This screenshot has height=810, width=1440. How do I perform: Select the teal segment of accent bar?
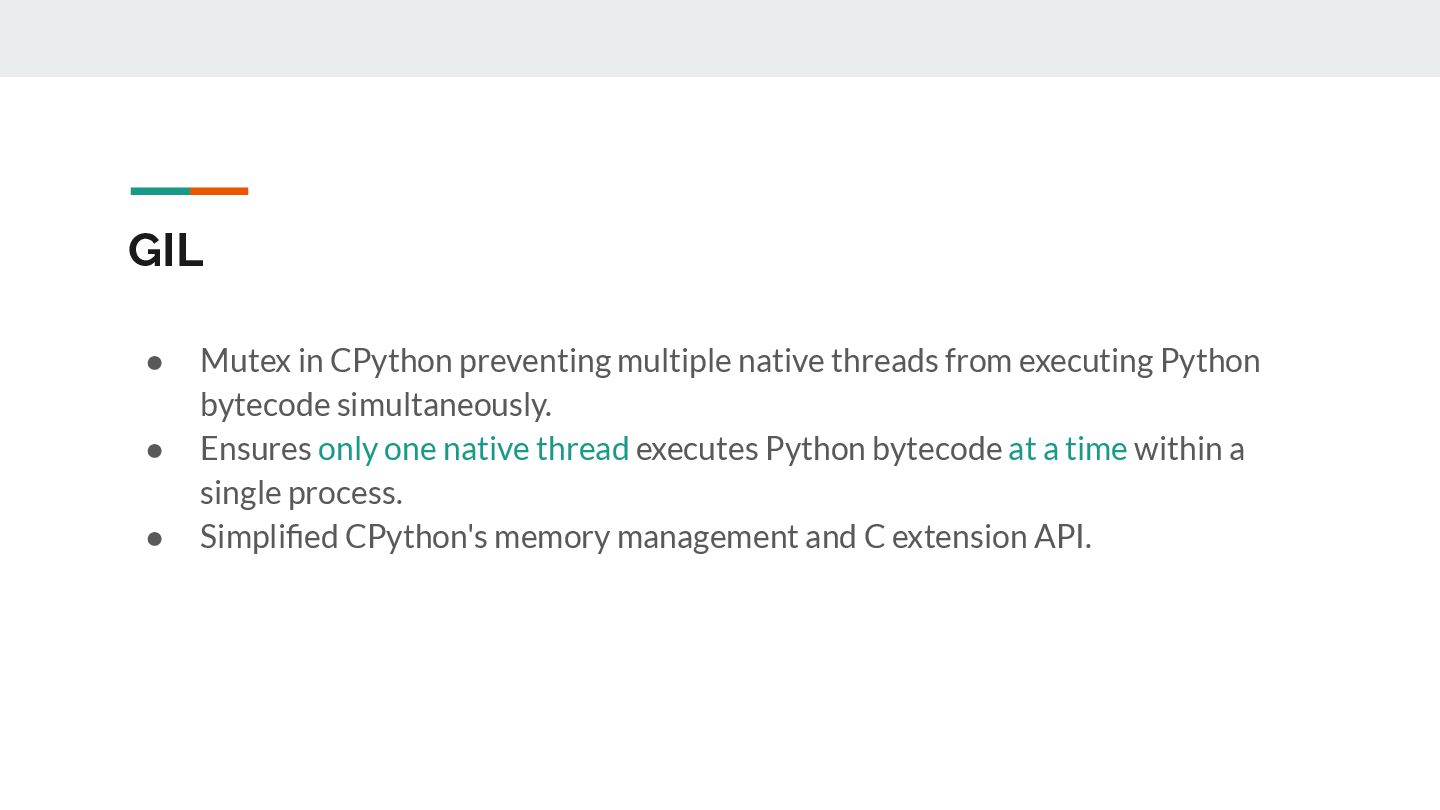click(x=160, y=191)
